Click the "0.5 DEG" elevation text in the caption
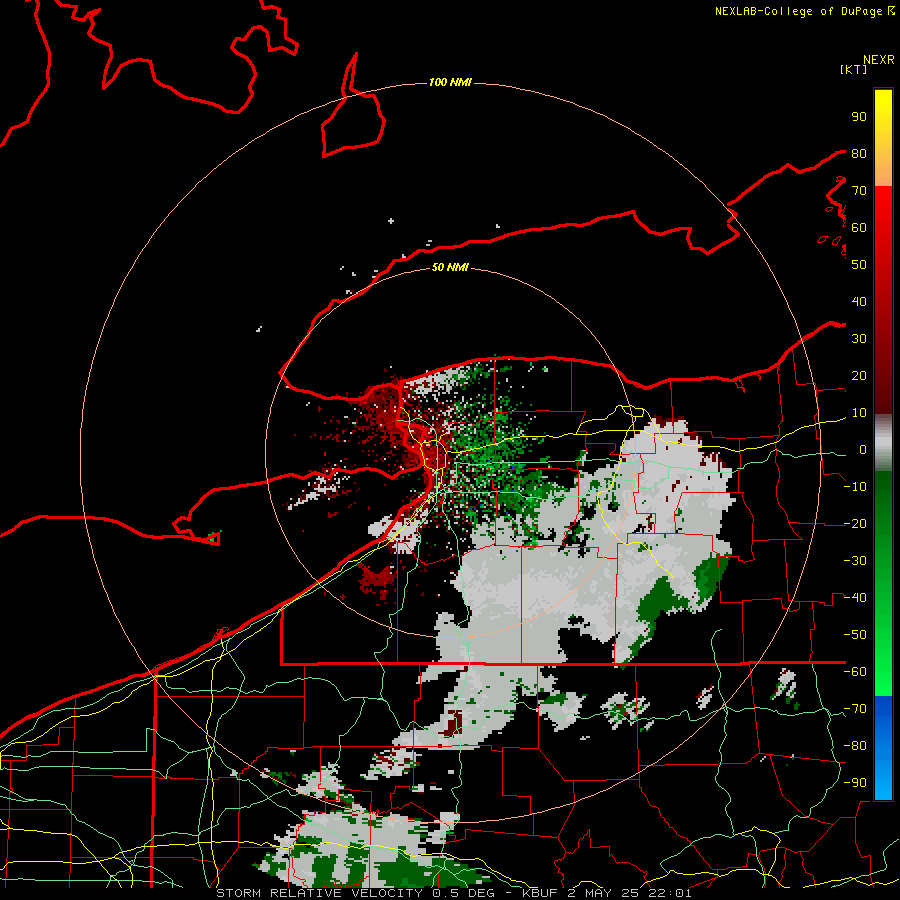The height and width of the screenshot is (900, 900). click(465, 893)
